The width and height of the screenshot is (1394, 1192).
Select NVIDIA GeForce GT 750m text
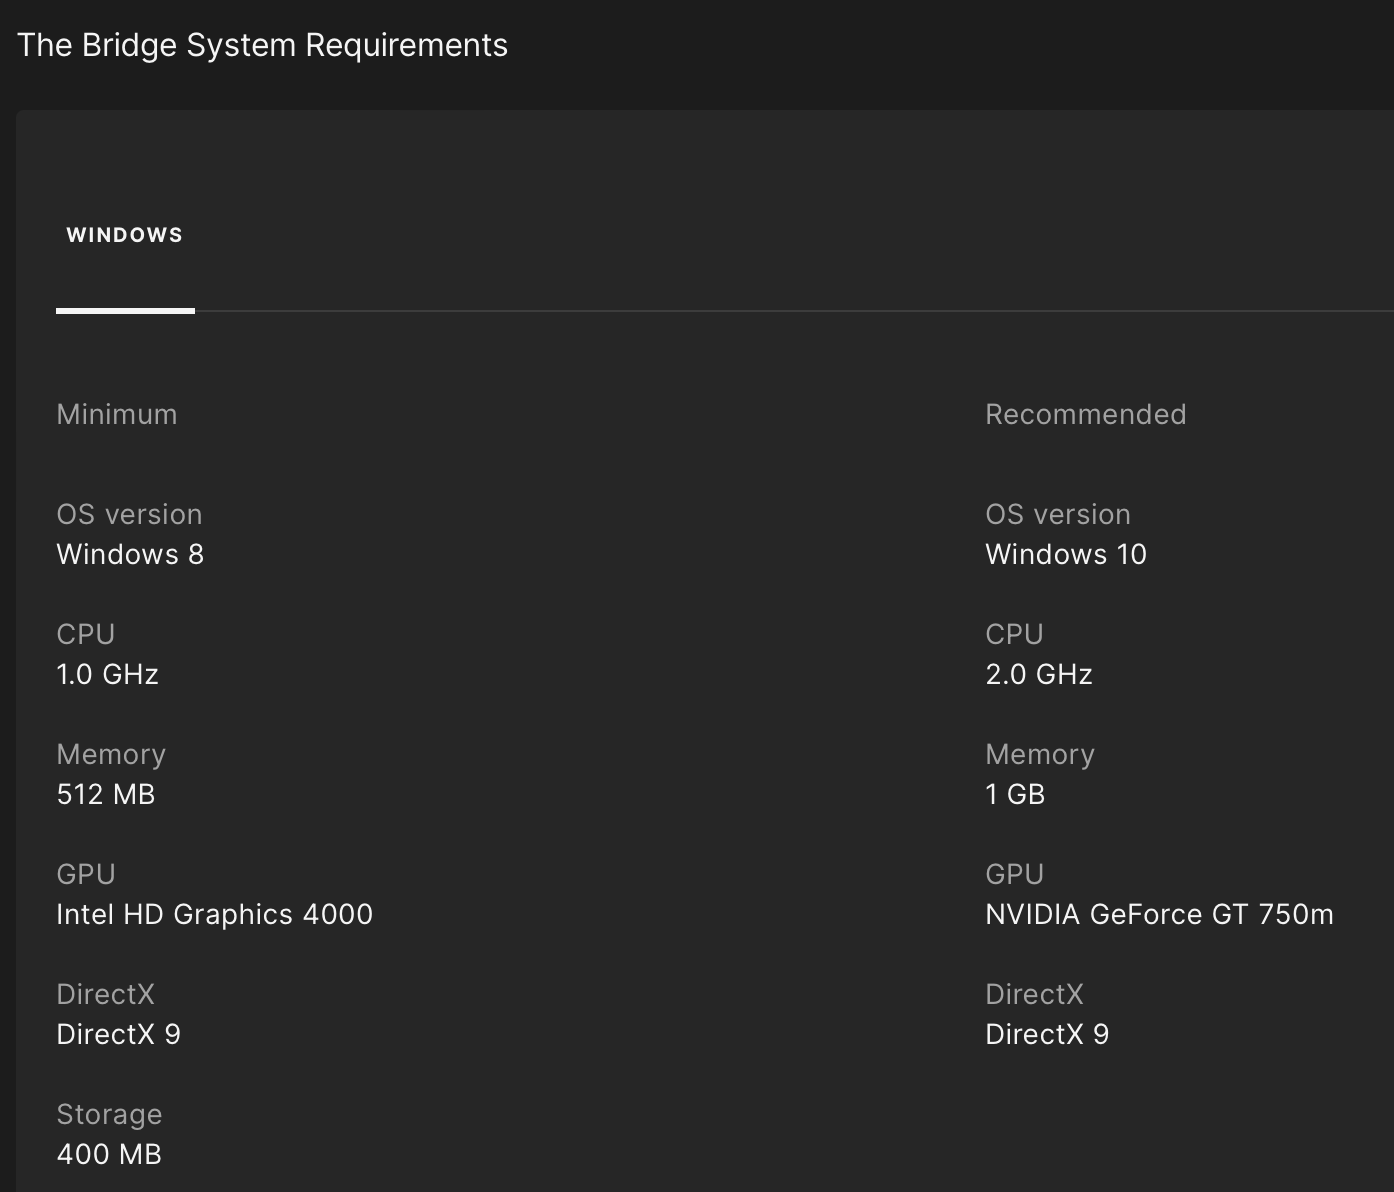pos(1159,914)
